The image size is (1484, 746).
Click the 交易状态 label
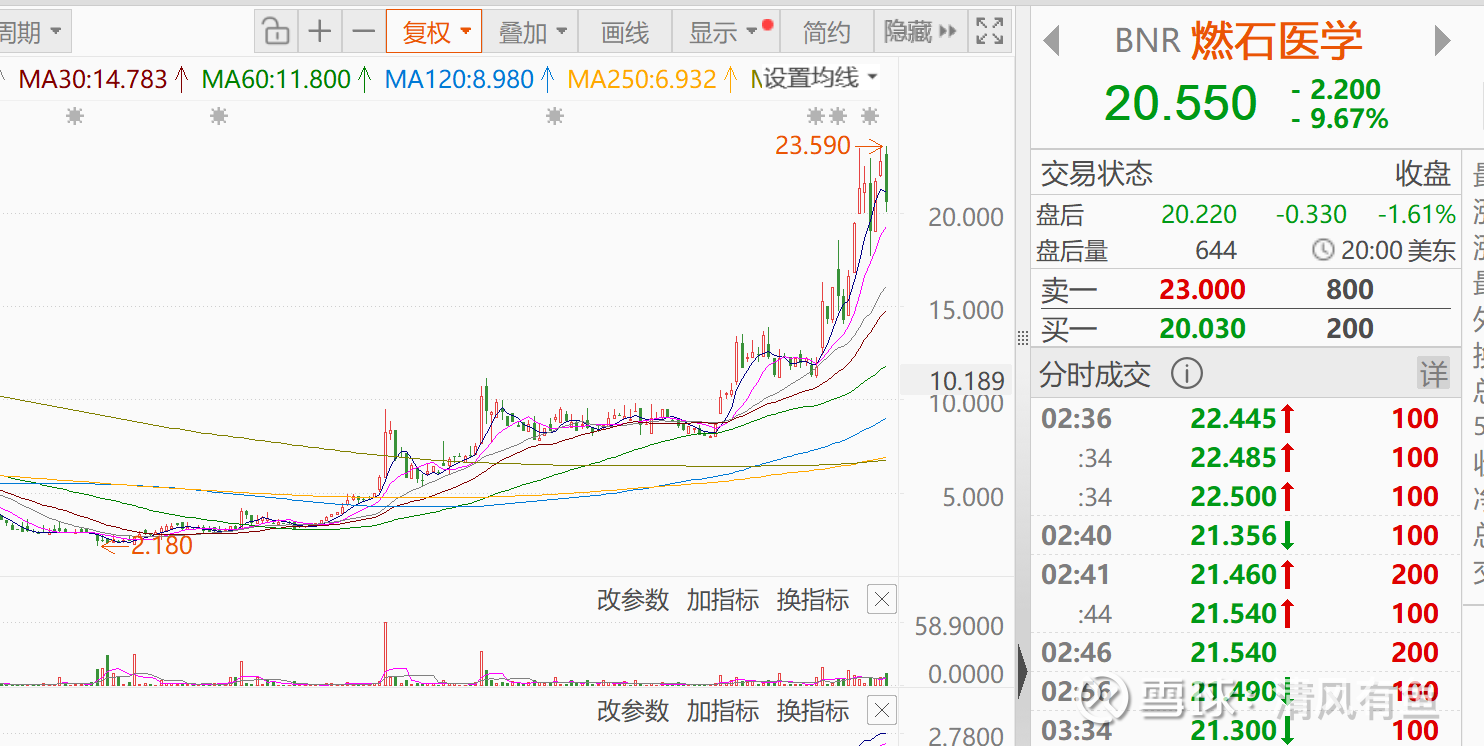[1097, 174]
